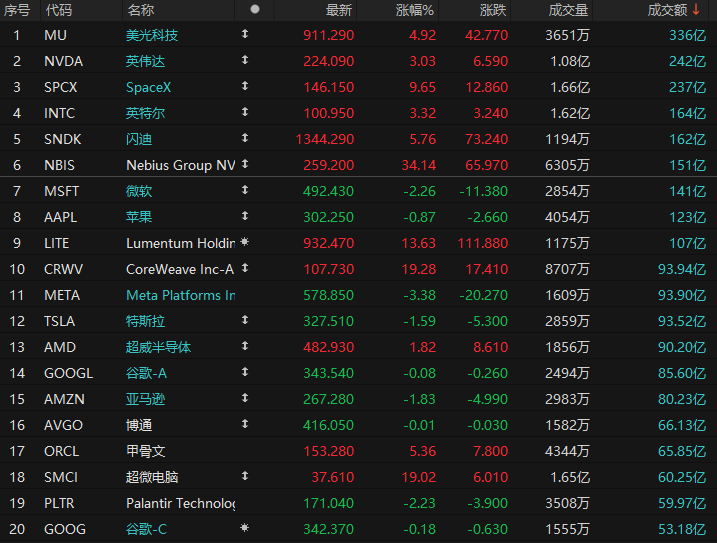
Task: Click the arrow marker next to SpaceX
Action: pyautogui.click(x=245, y=86)
